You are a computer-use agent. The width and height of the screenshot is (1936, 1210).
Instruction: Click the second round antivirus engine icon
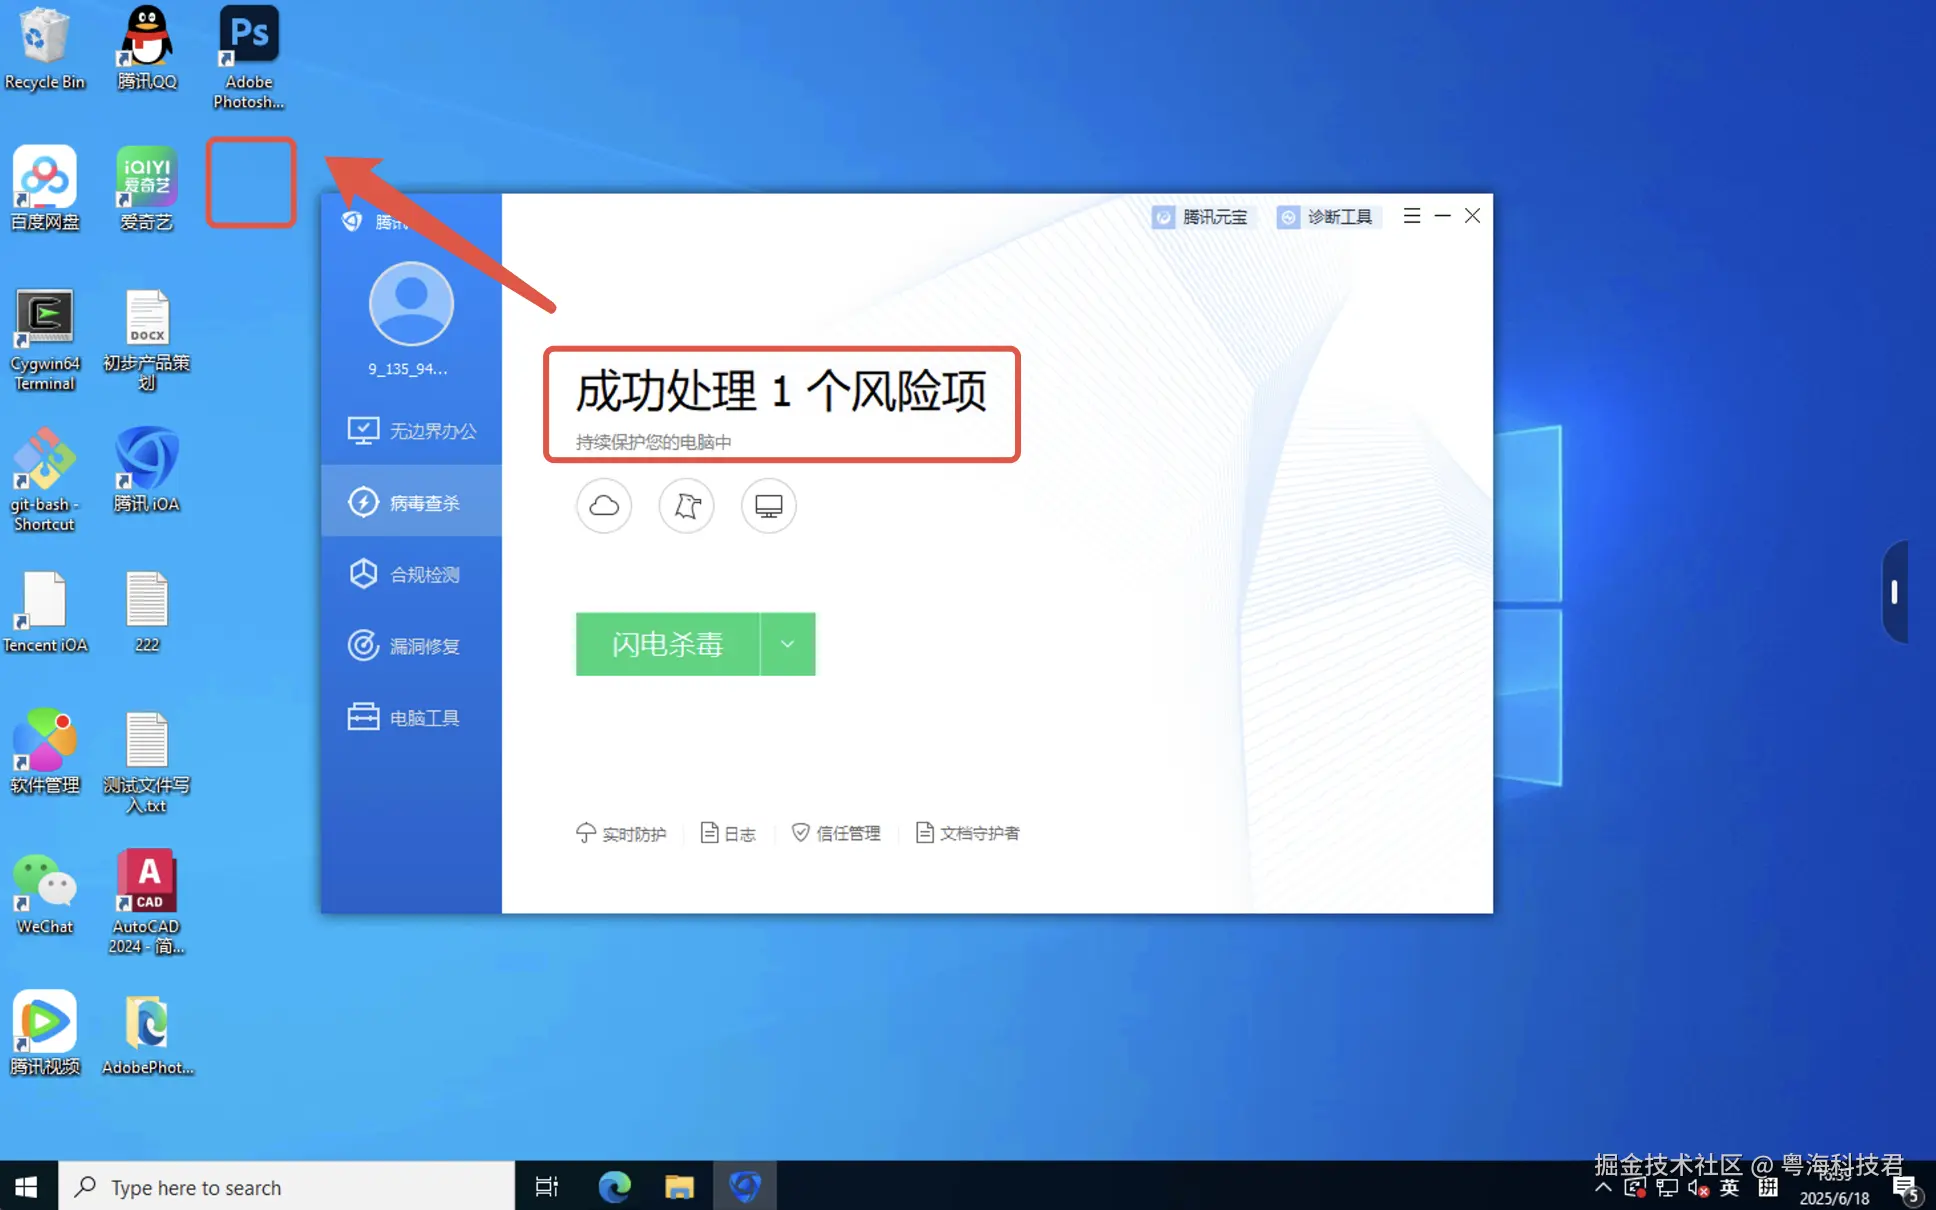686,506
